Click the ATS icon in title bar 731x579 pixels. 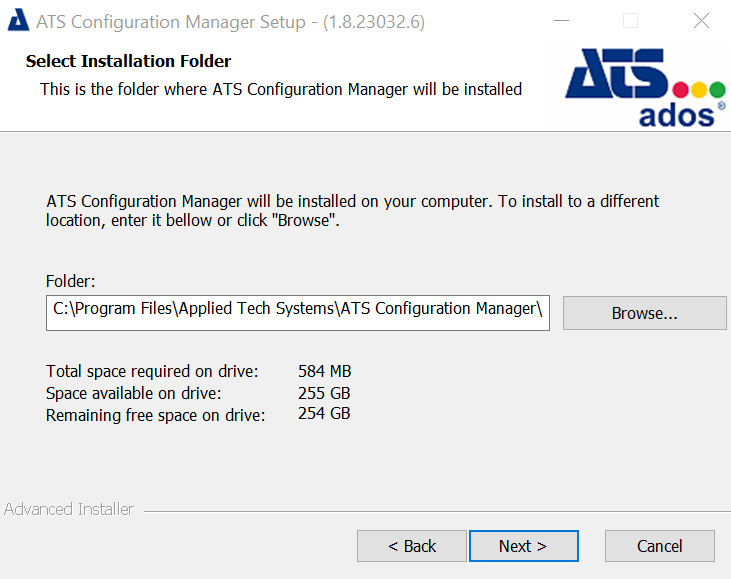pyautogui.click(x=17, y=22)
